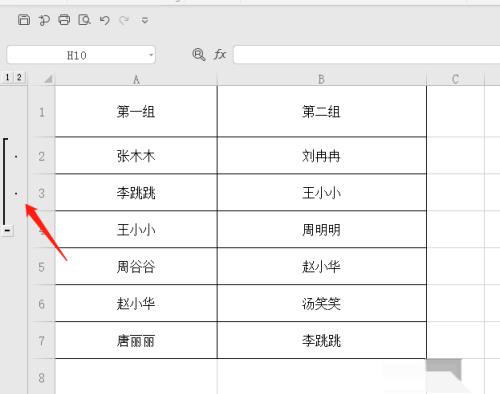
Task: Select 王小小 in column B
Action: [321, 193]
